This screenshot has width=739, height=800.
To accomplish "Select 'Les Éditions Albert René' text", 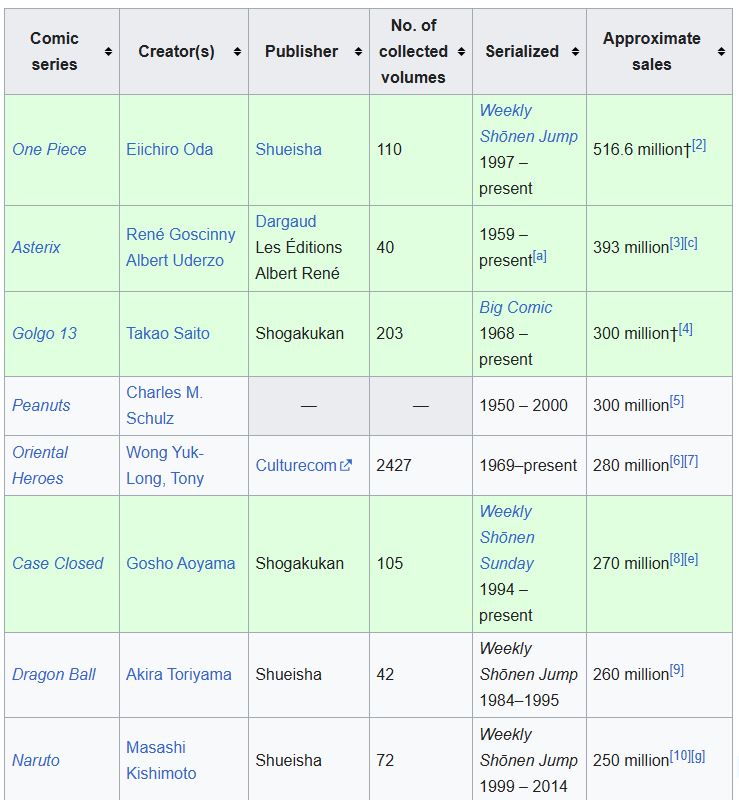I will [299, 260].
